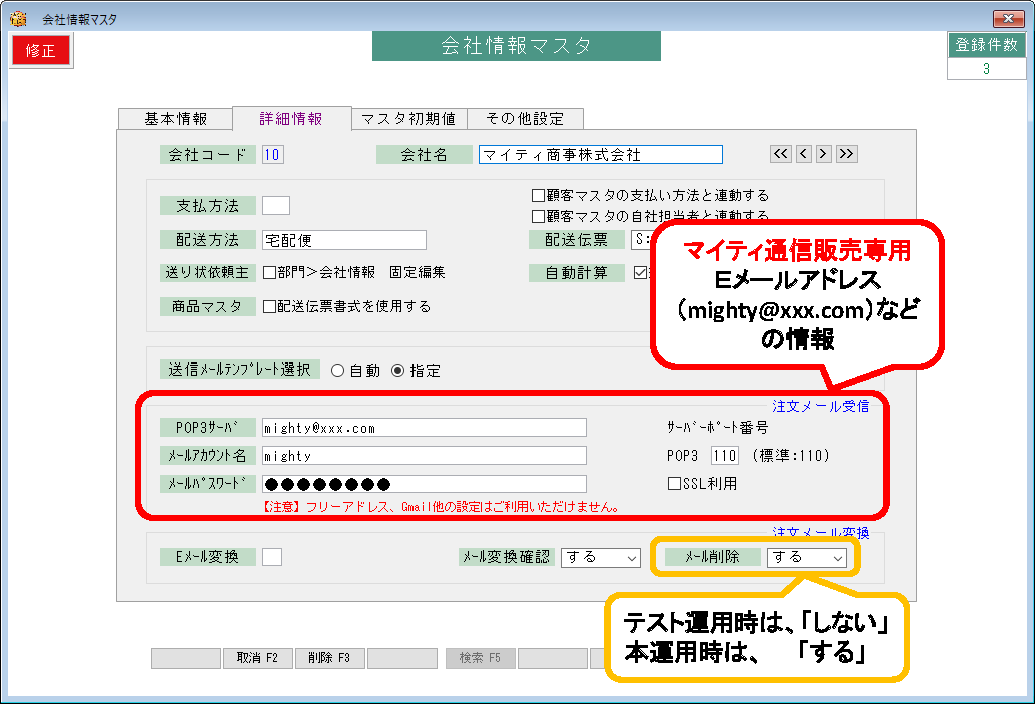Select 指定 radio for mail template
This screenshot has width=1035, height=704.
(397, 370)
